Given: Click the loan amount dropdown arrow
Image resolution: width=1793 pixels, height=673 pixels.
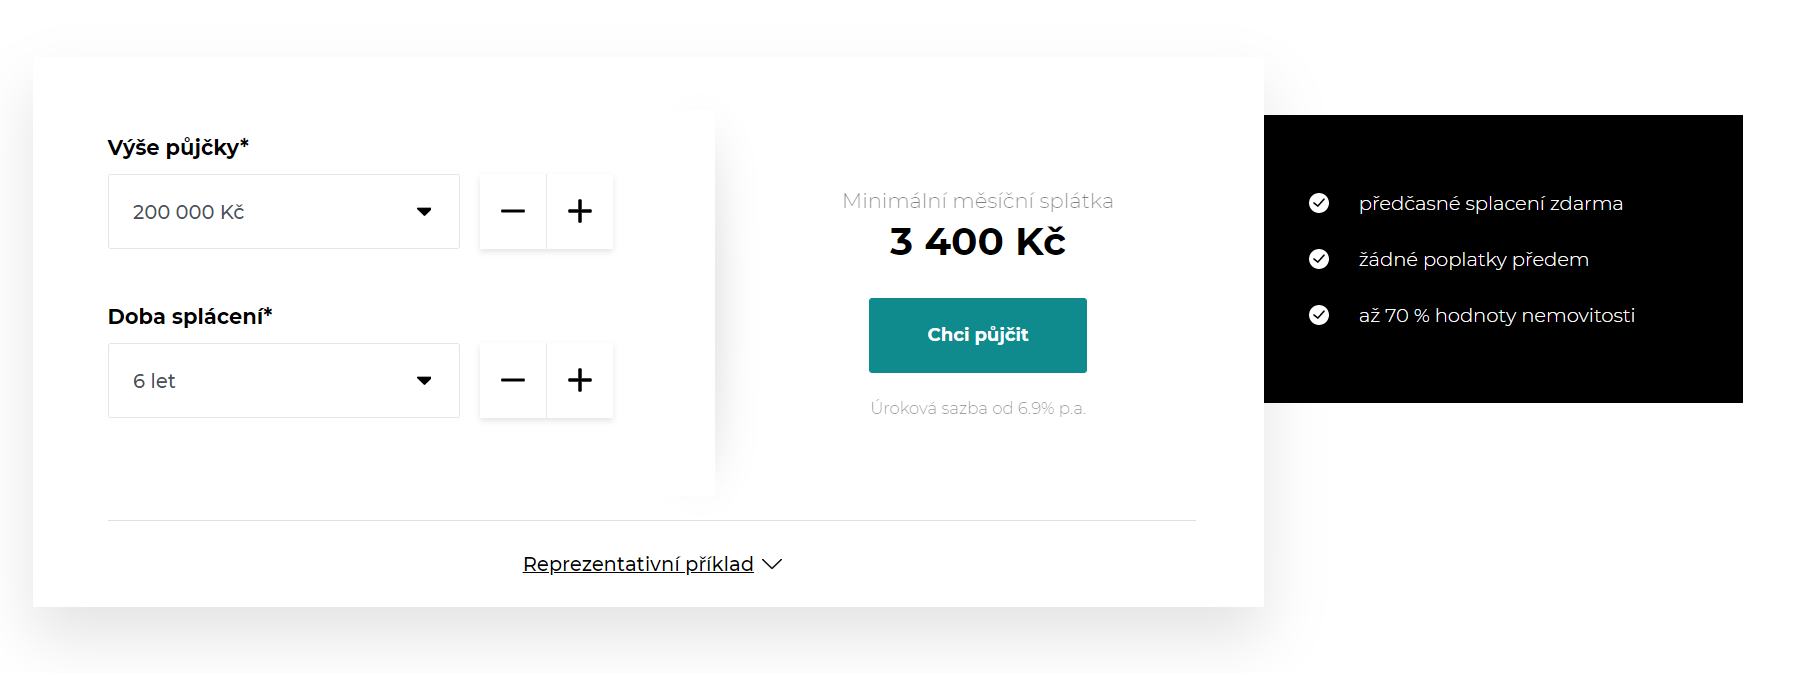Looking at the screenshot, I should coord(424,212).
